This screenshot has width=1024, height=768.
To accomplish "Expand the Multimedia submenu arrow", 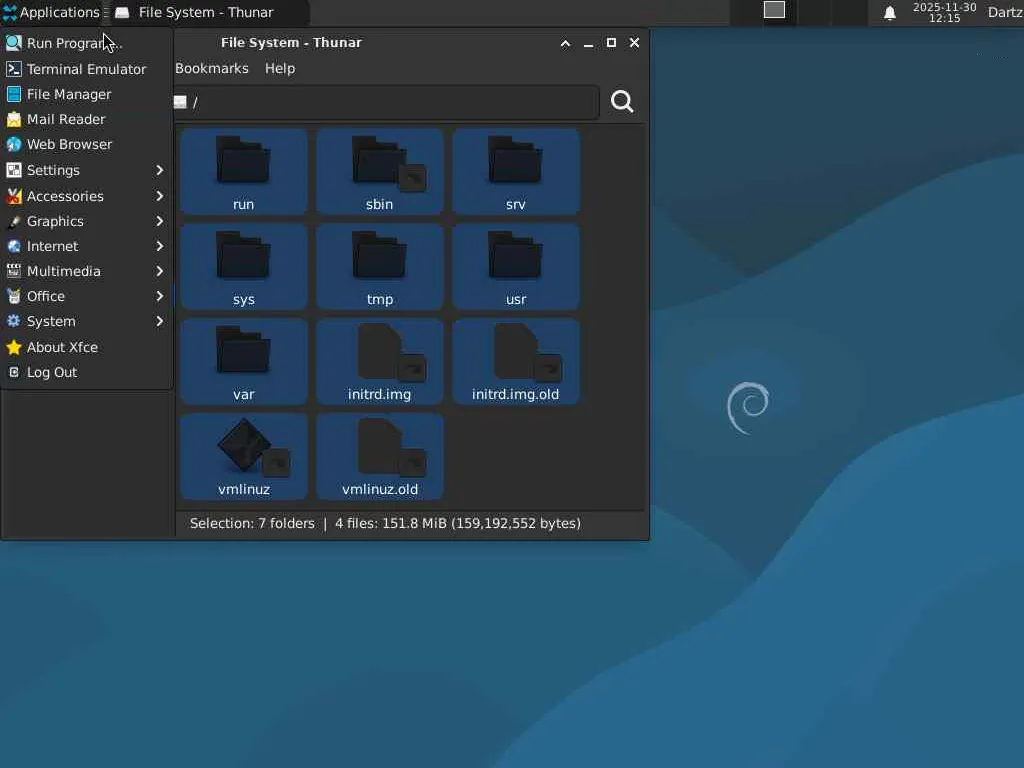I will [159, 271].
